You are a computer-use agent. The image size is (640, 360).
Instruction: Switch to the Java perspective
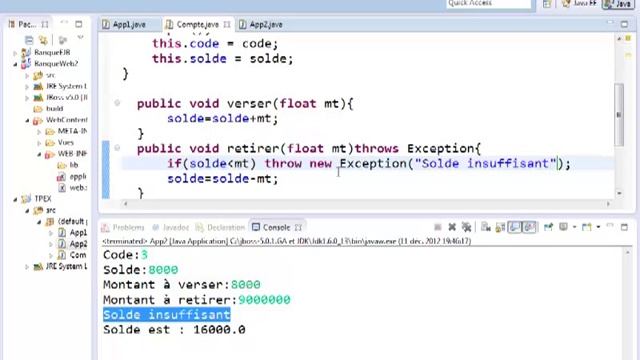[x=618, y=4]
